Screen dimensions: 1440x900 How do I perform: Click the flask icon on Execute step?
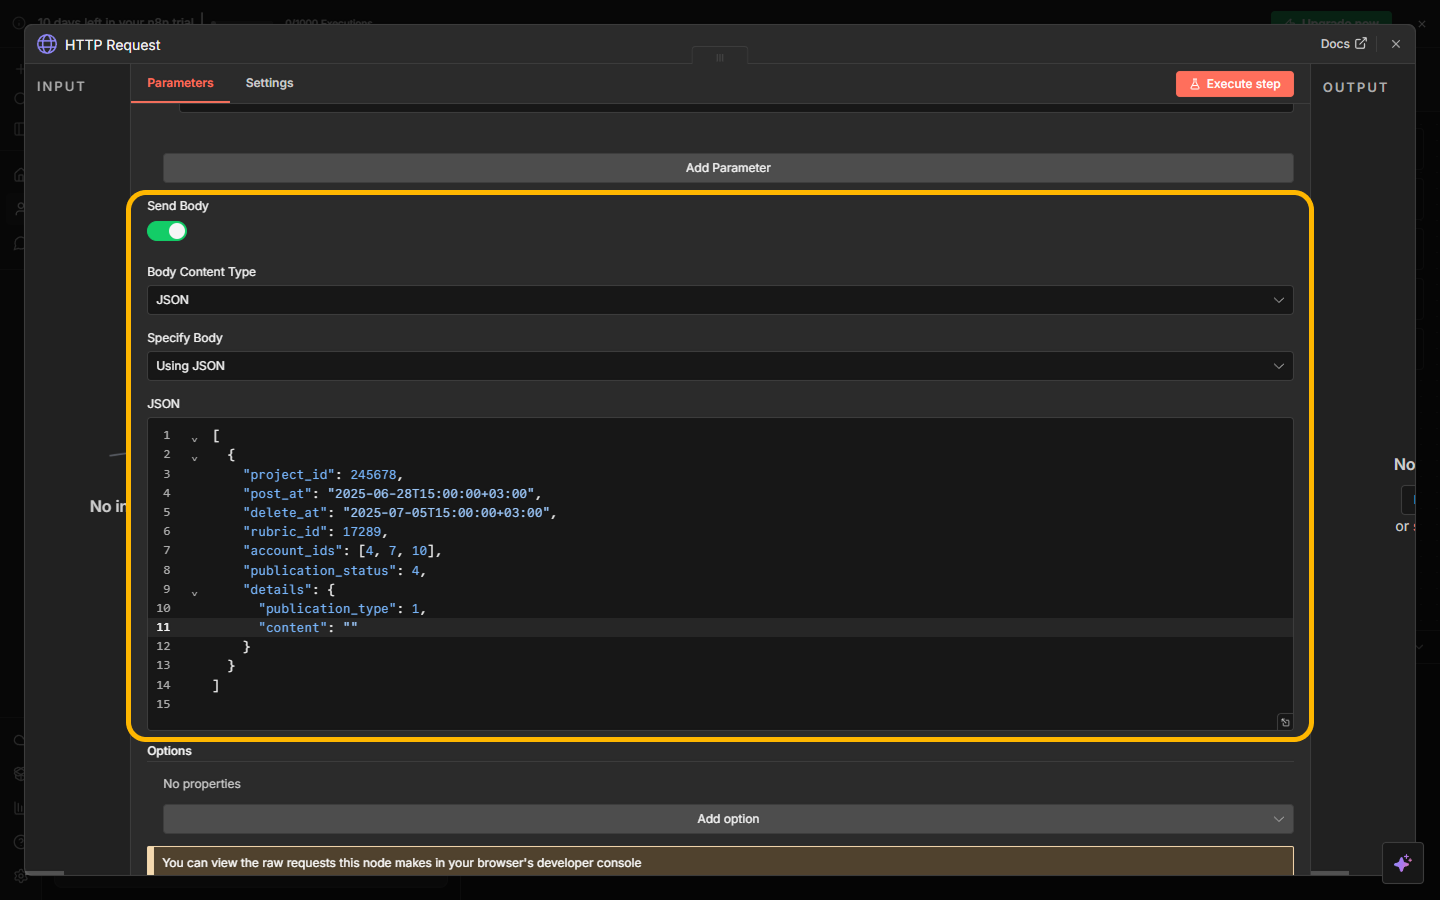point(1195,84)
